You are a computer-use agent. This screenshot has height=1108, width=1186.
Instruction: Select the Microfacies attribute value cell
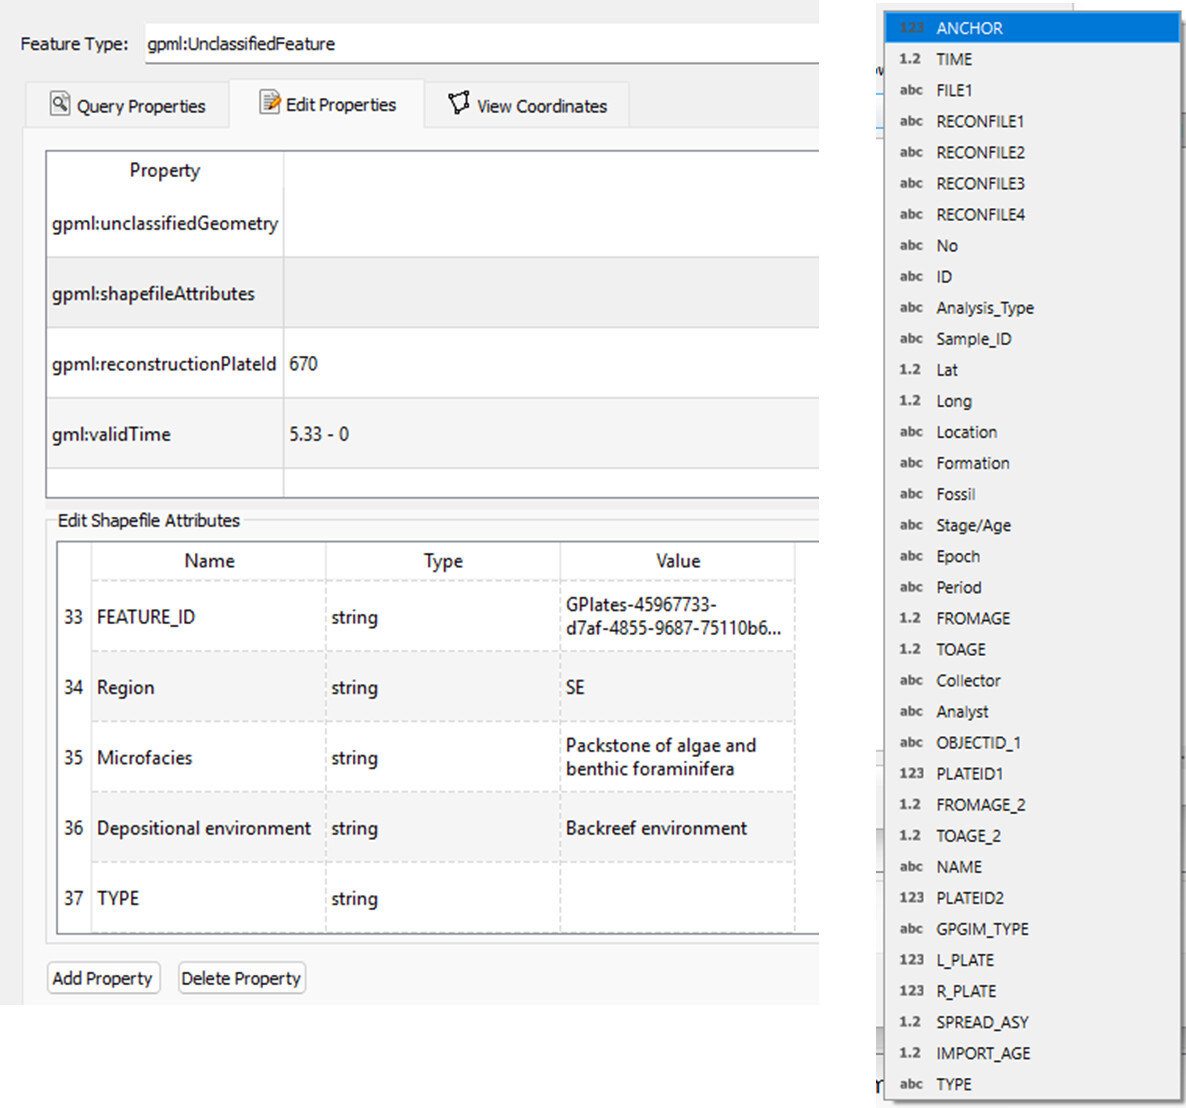point(677,757)
